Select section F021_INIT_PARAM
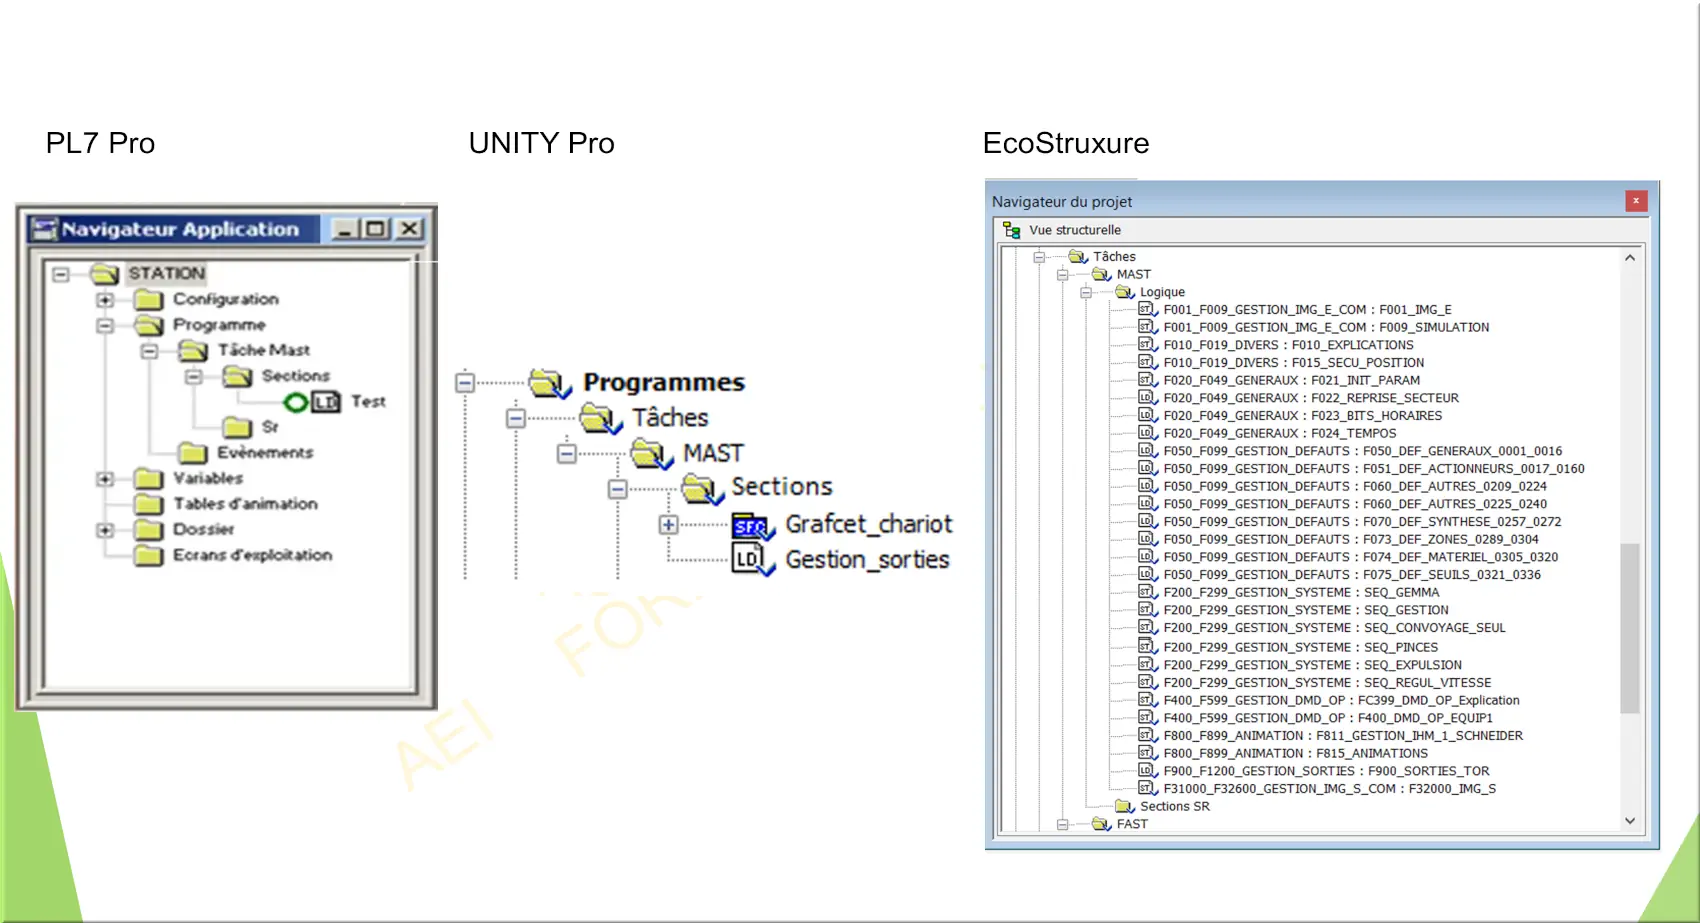This screenshot has width=1700, height=923. click(x=1291, y=380)
